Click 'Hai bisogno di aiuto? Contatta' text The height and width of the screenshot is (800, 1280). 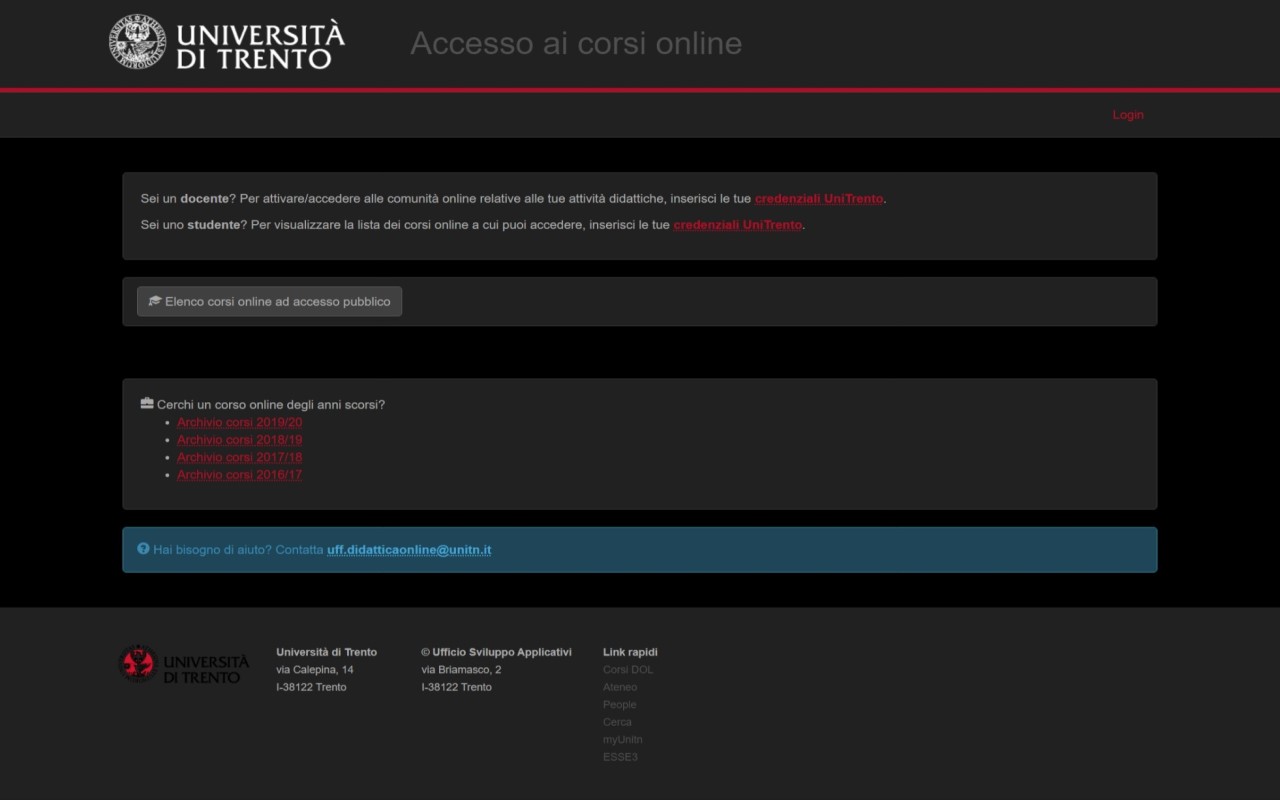point(238,550)
